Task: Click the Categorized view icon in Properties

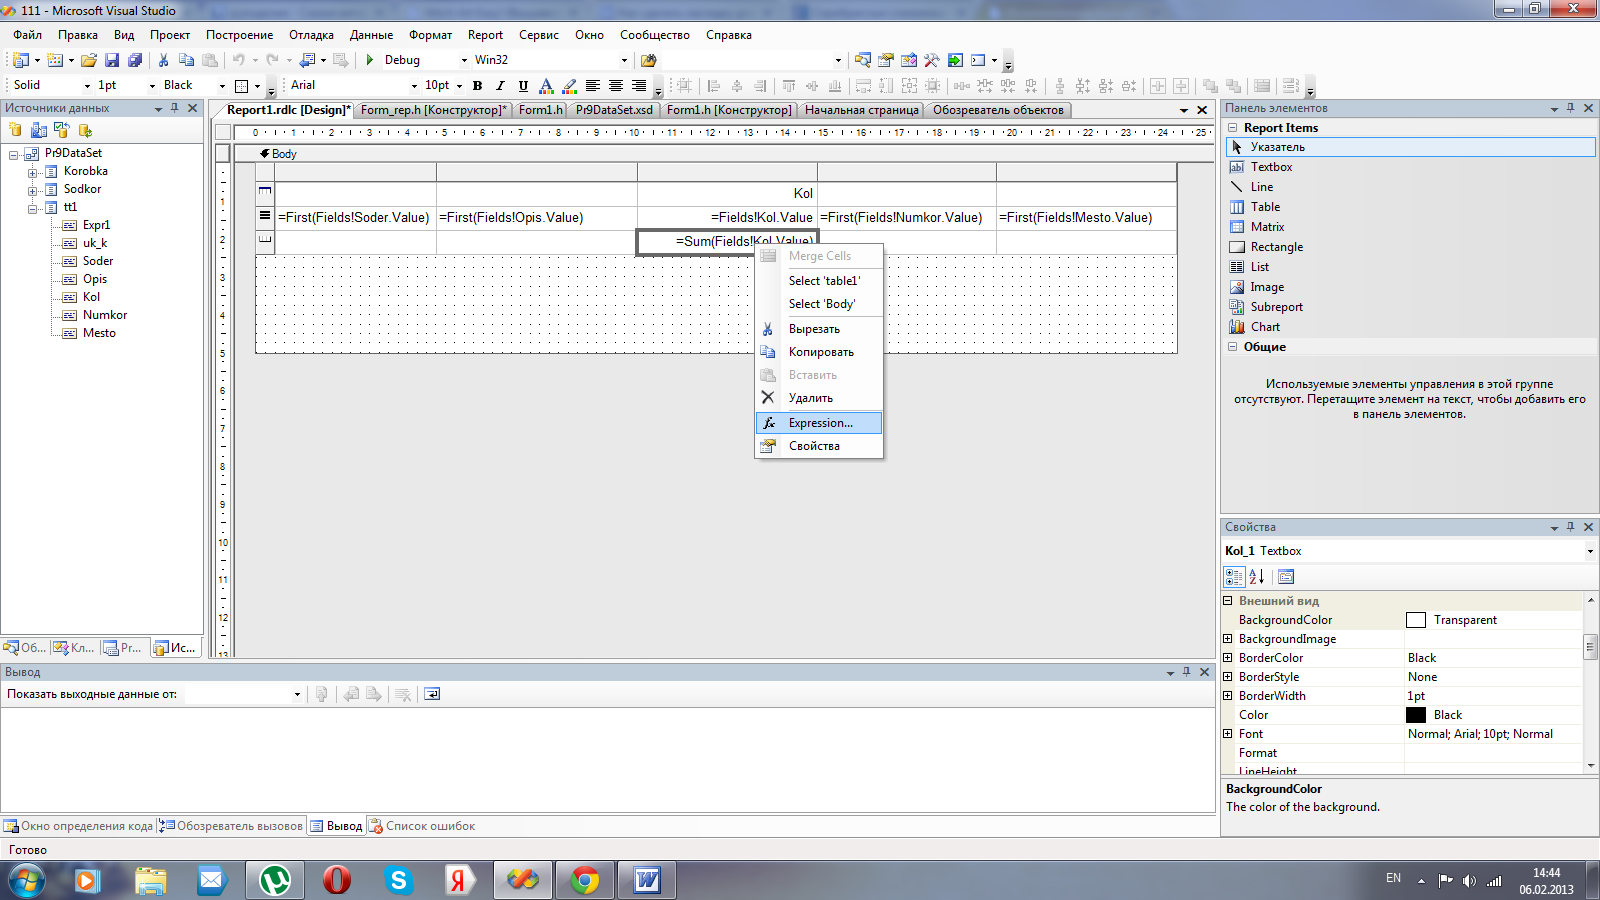Action: pyautogui.click(x=1234, y=577)
